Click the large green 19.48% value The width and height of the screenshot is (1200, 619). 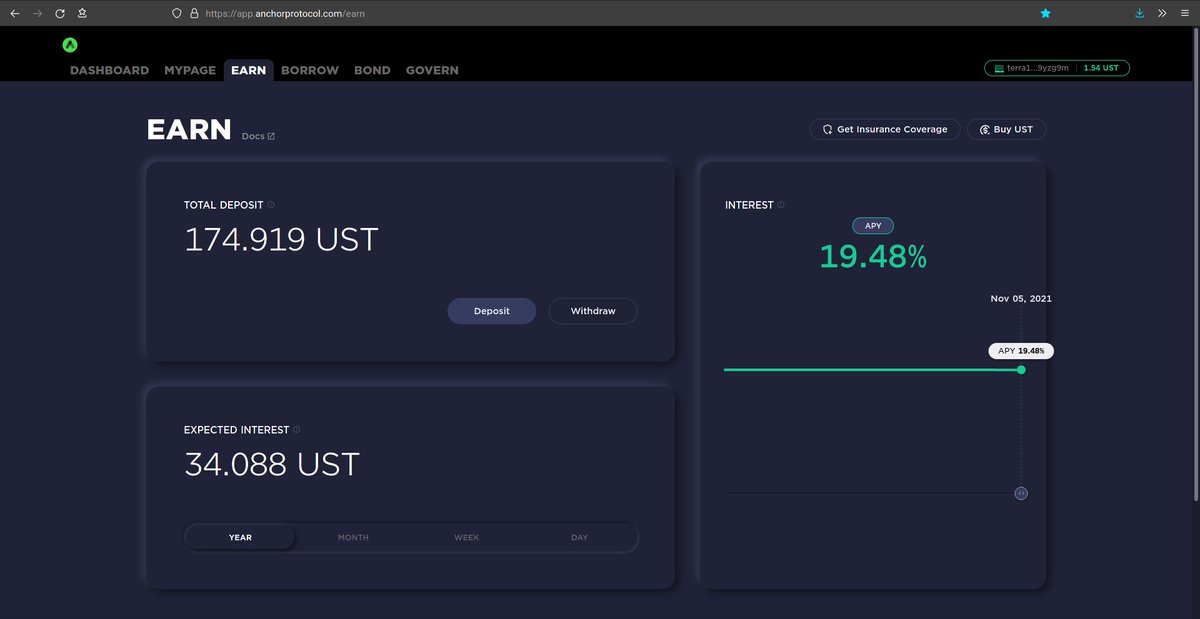coord(873,257)
